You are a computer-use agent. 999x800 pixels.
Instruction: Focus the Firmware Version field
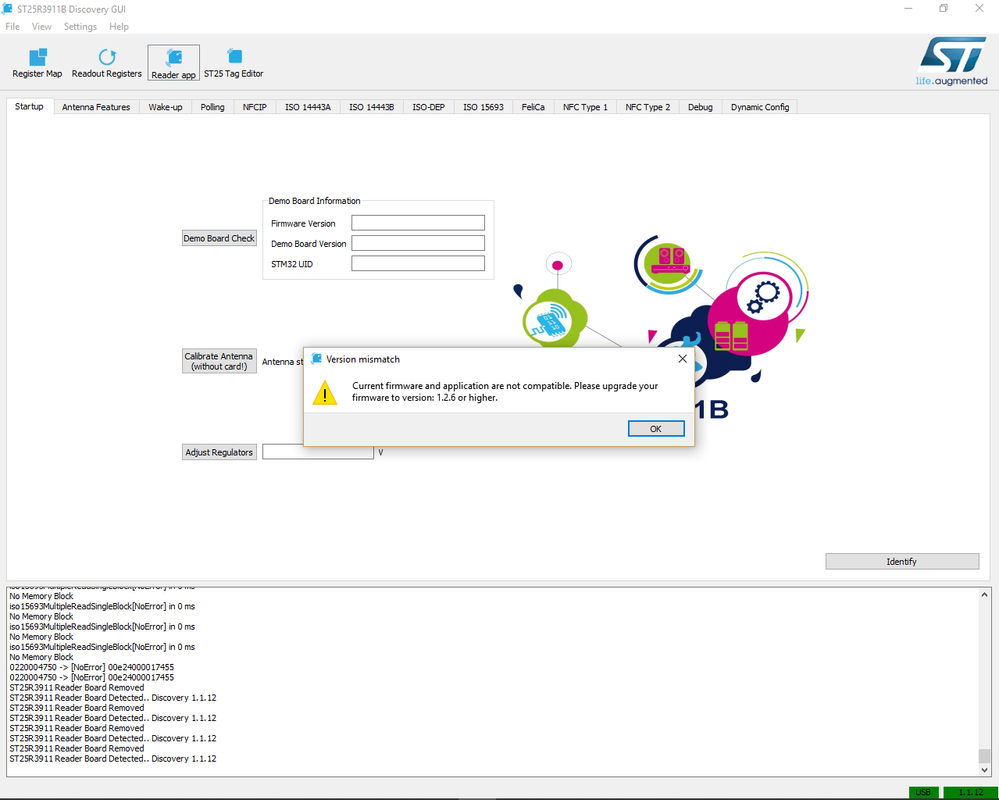coord(418,223)
